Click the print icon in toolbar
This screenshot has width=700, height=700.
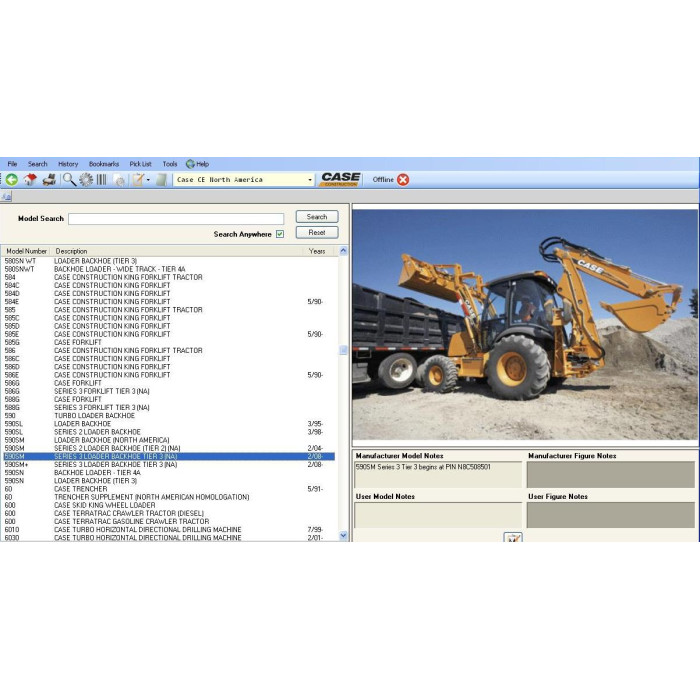pyautogui.click(x=49, y=179)
